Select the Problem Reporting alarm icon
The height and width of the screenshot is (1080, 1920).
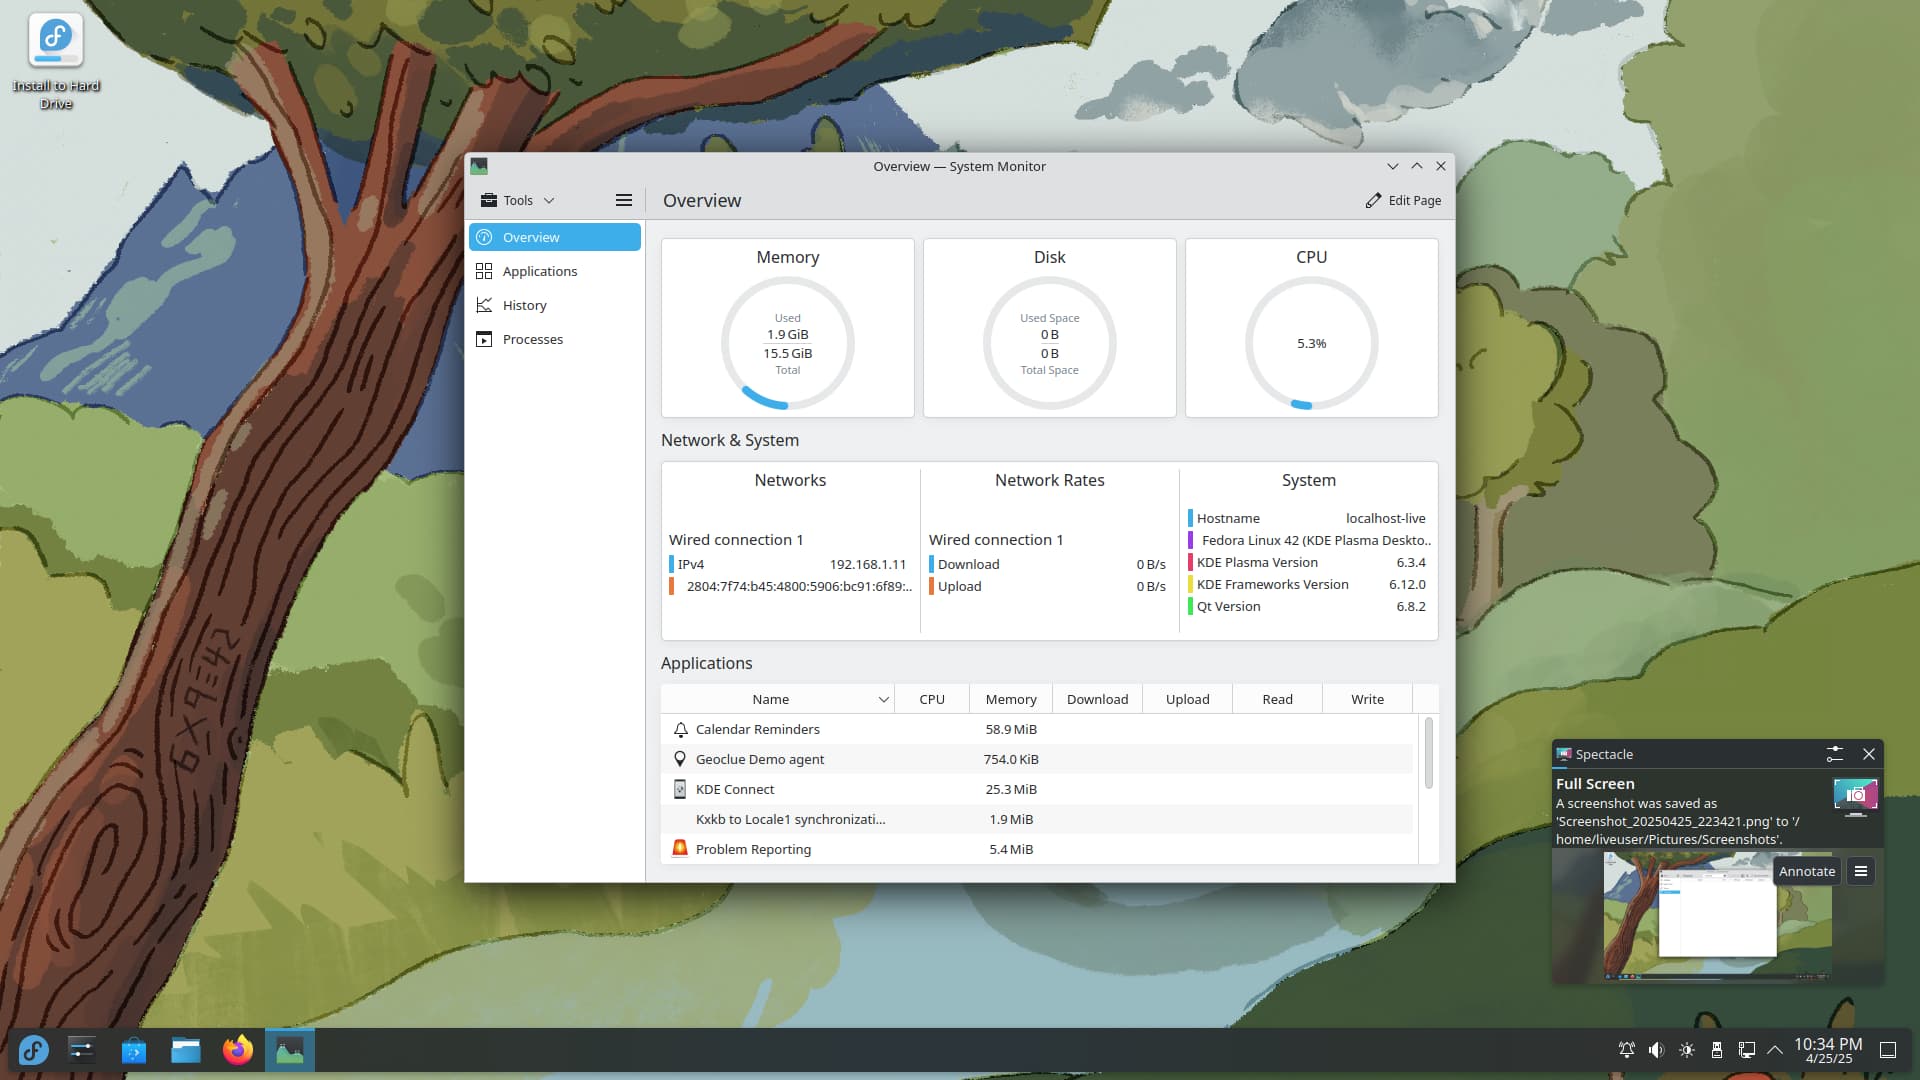click(x=680, y=849)
